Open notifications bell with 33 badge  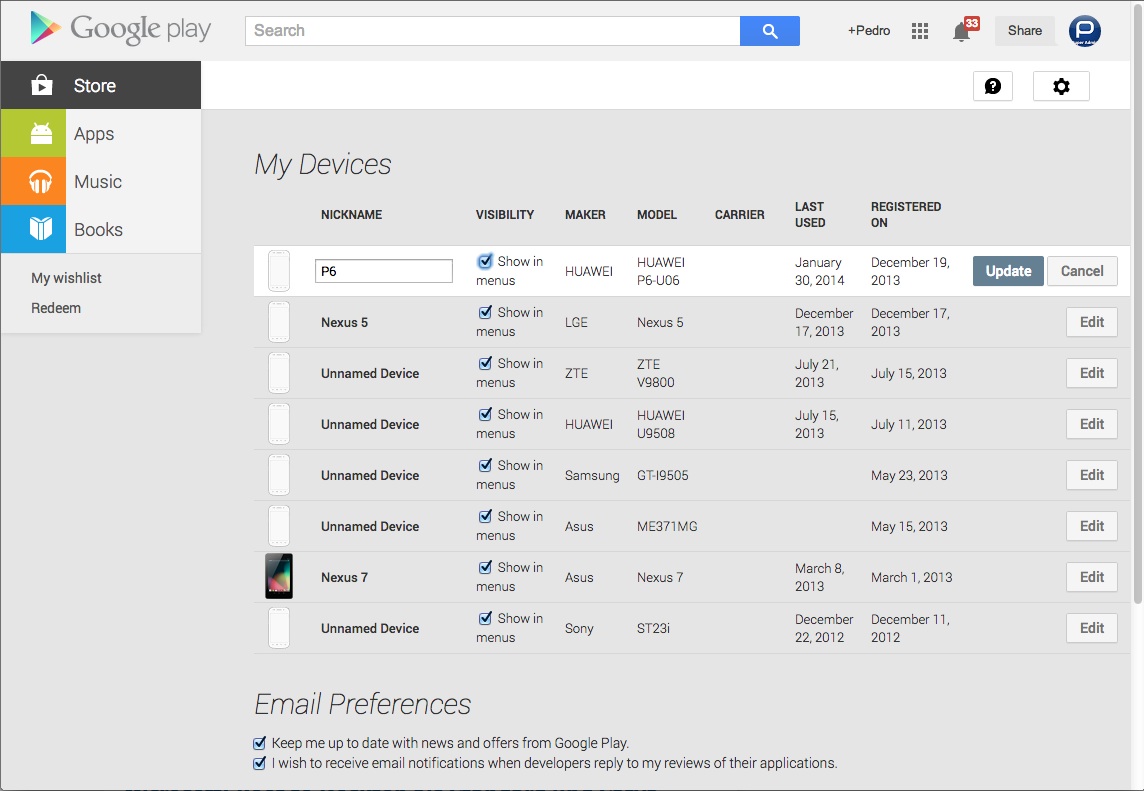(x=964, y=30)
